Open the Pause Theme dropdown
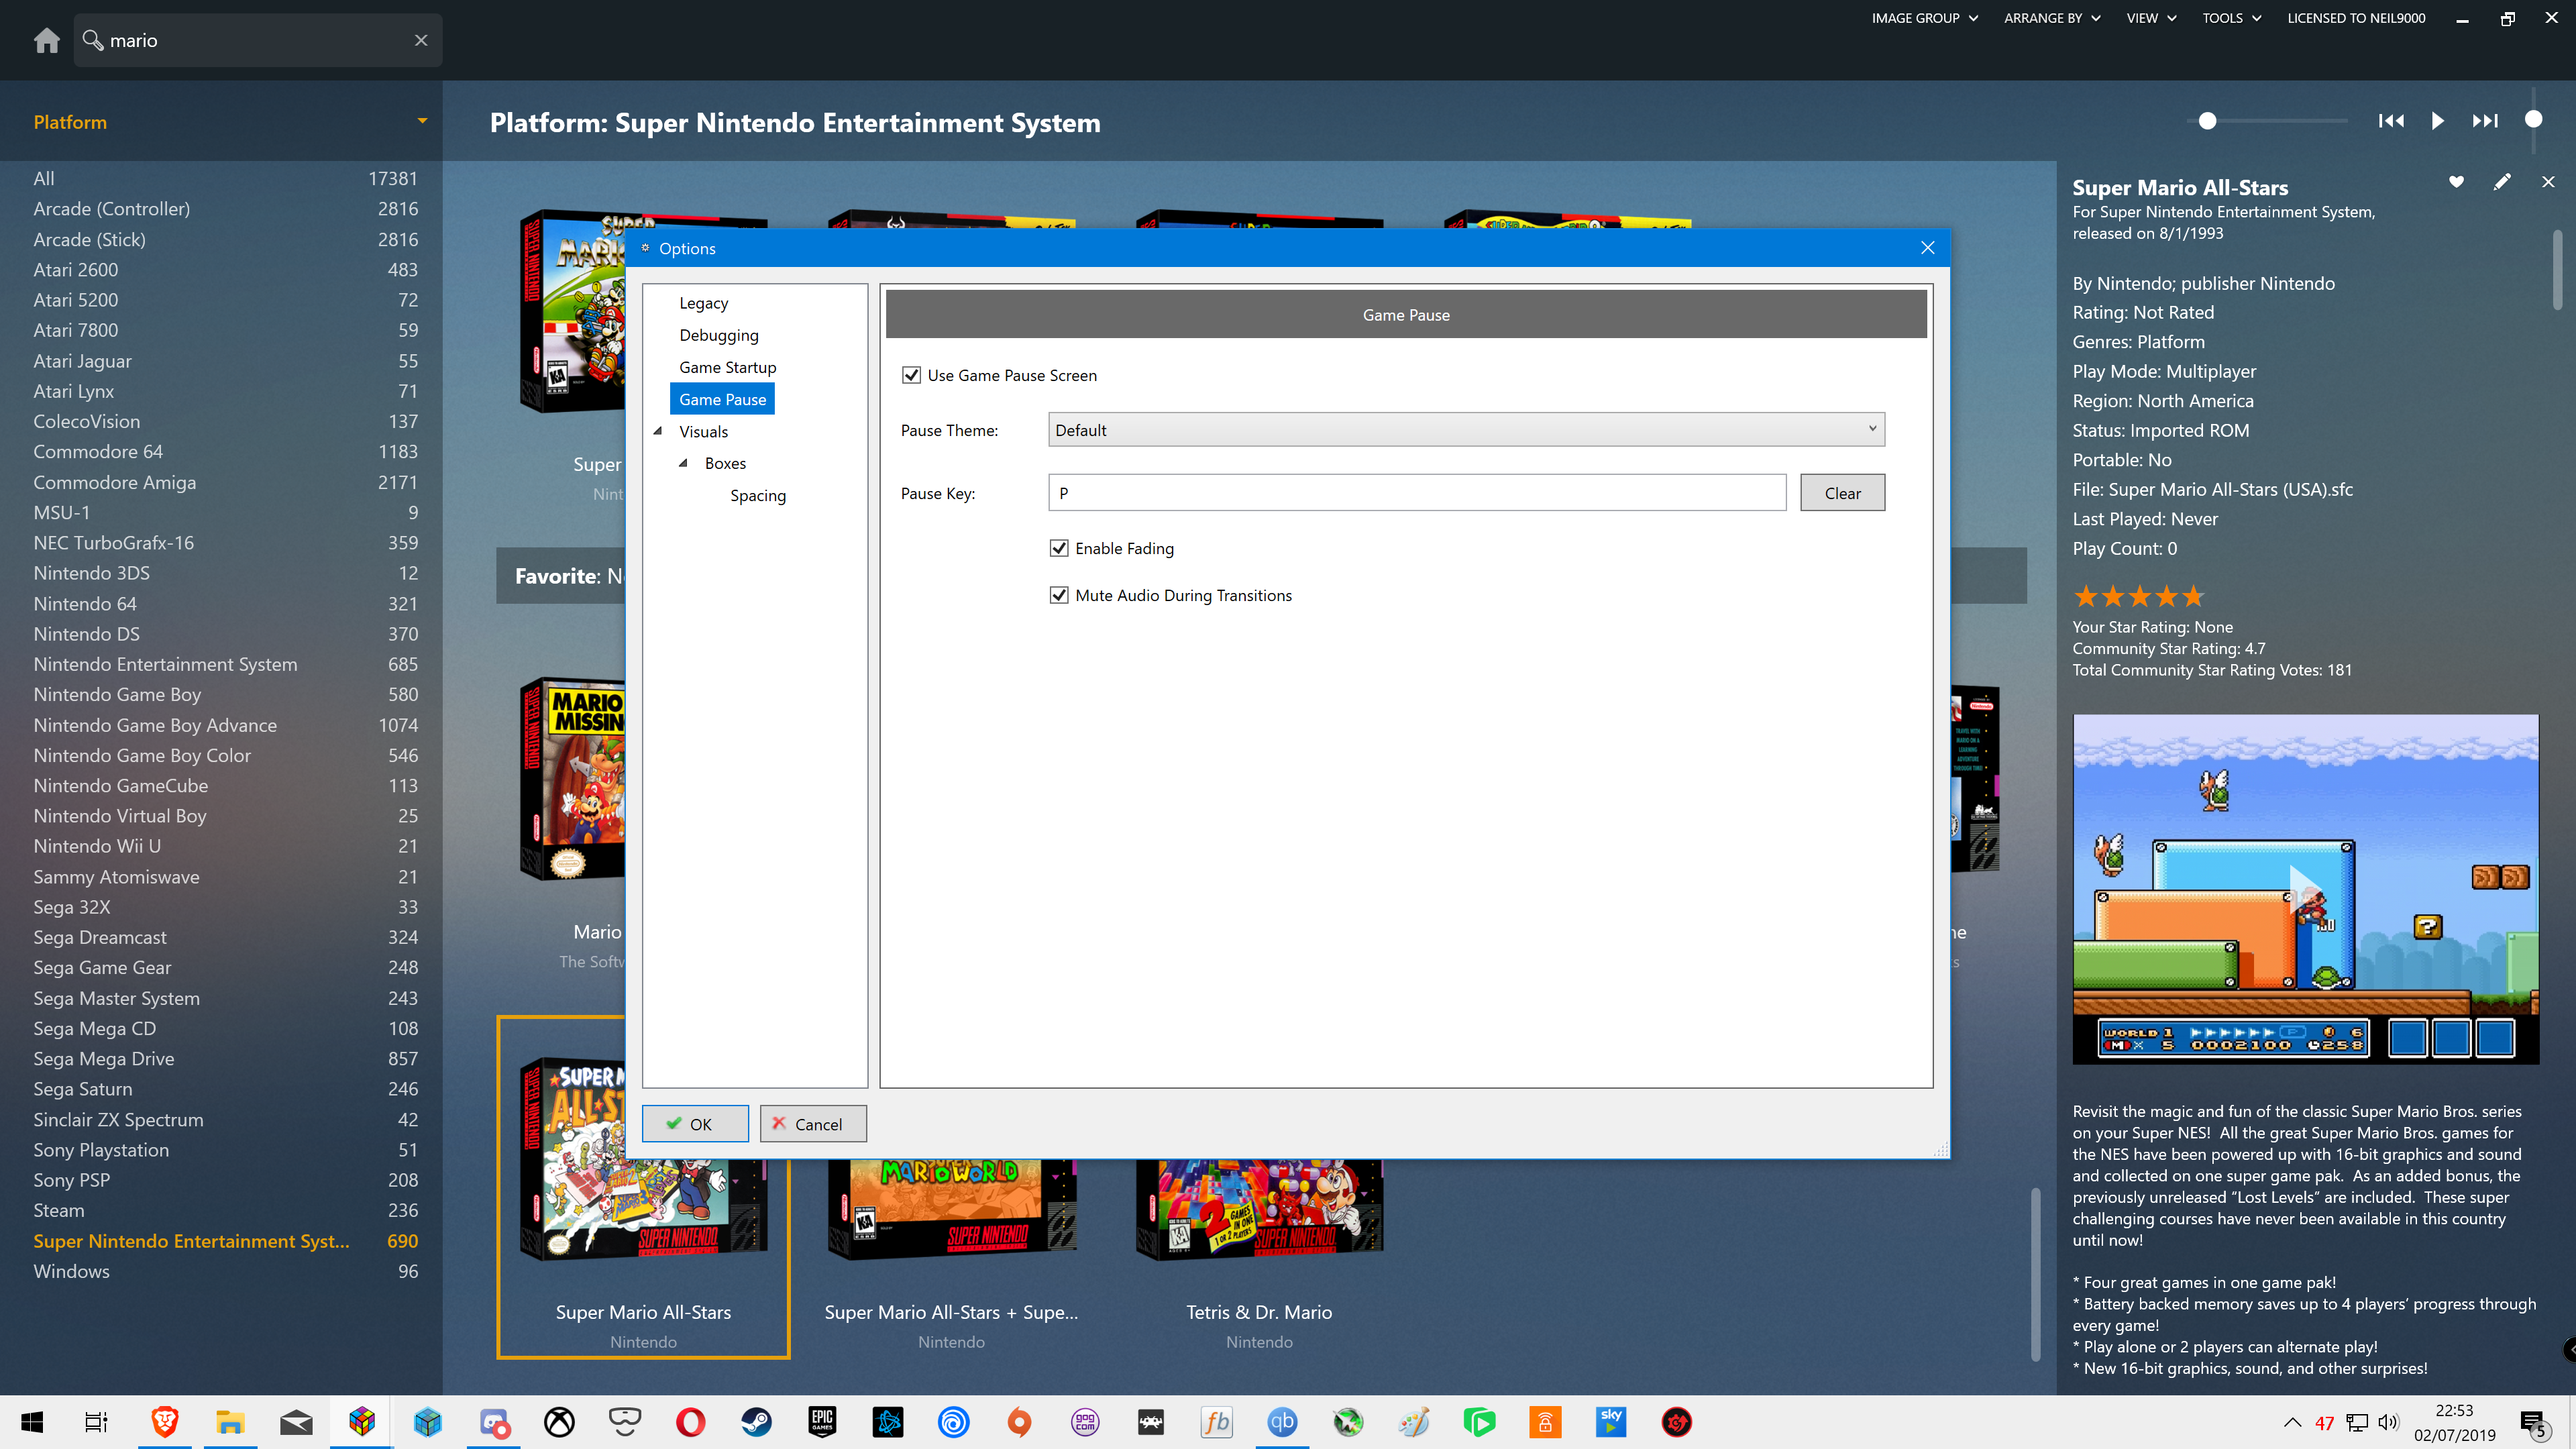 click(1466, 430)
